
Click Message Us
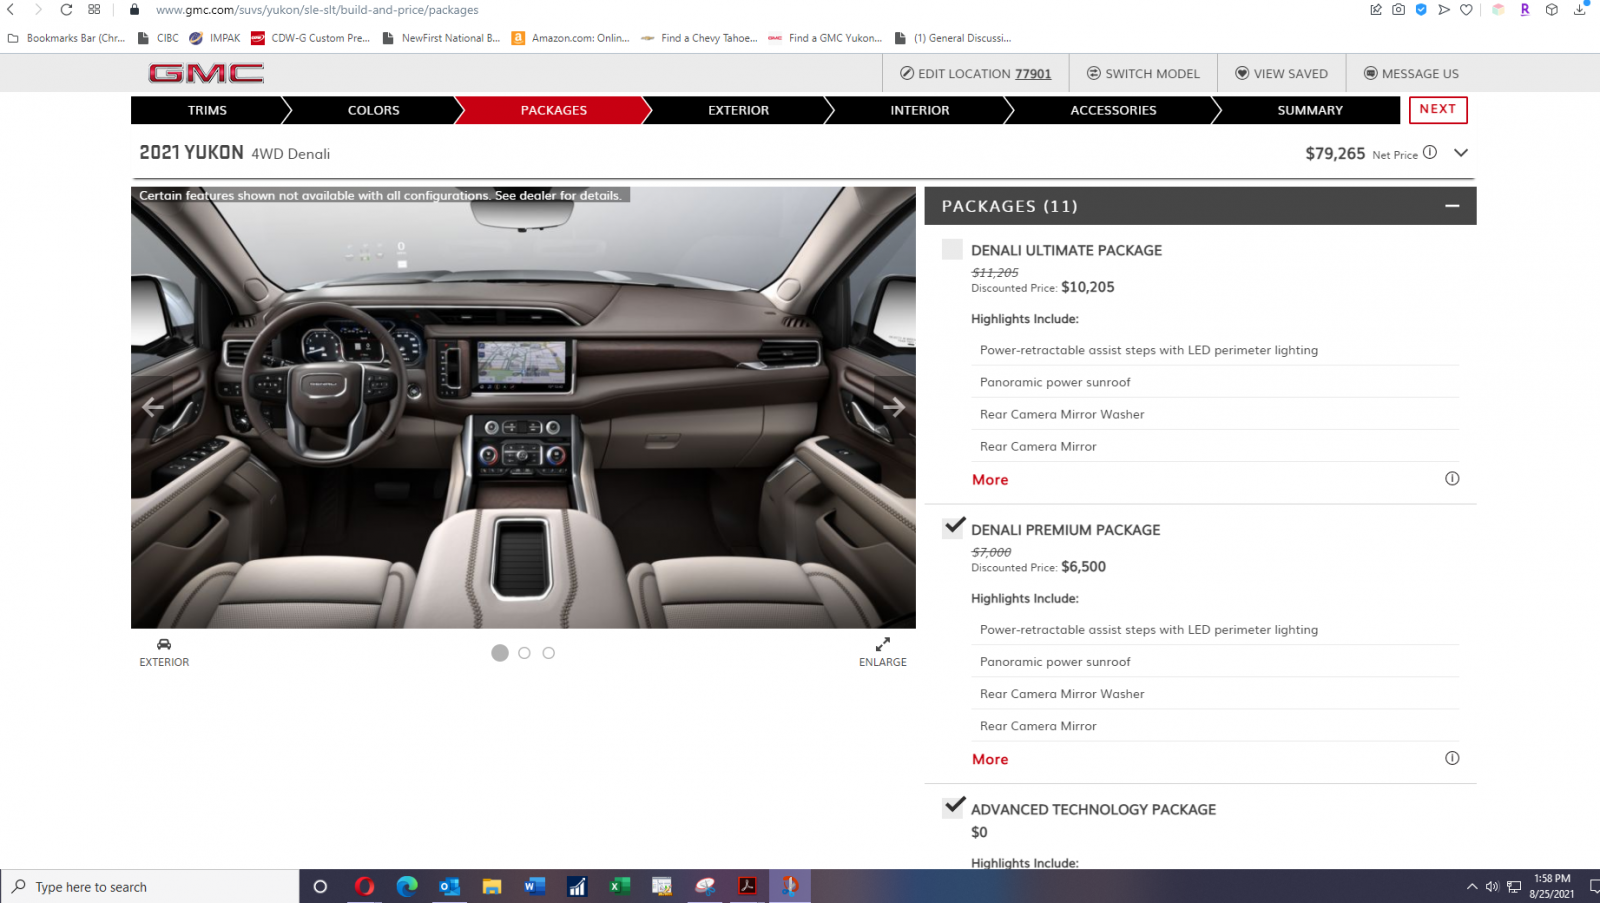coord(1411,73)
